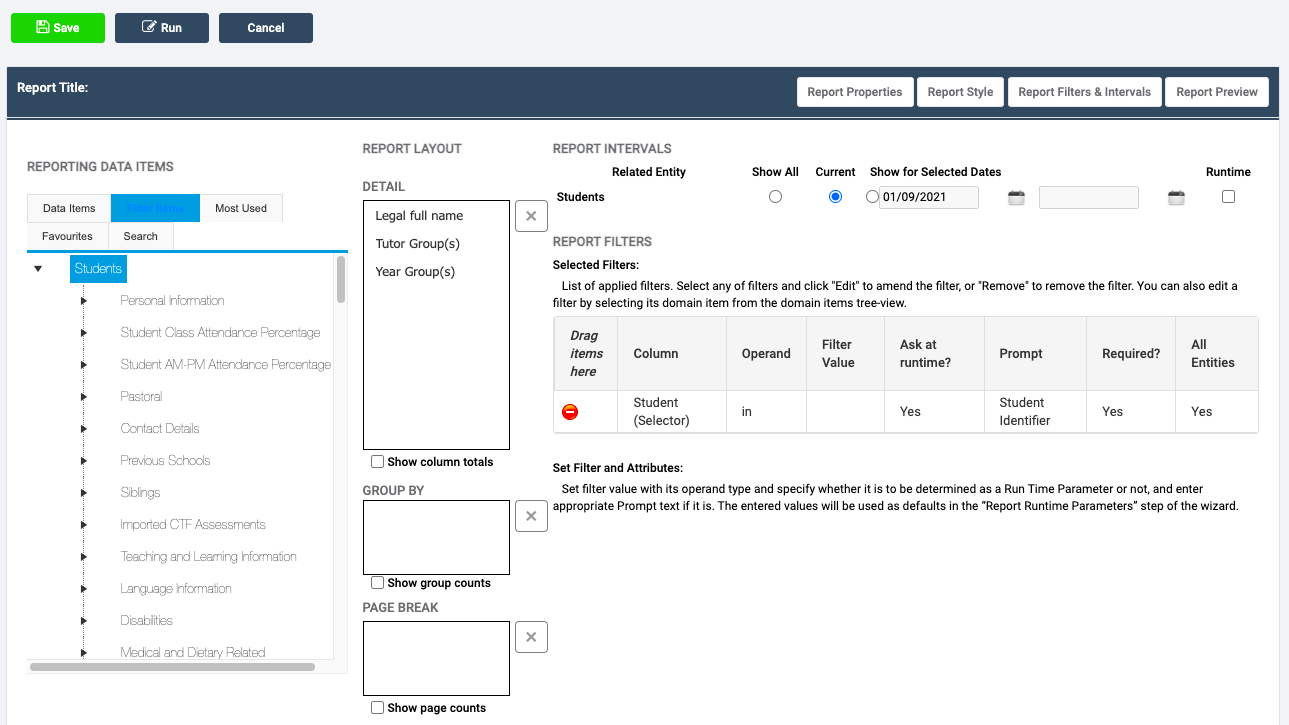Expand the Personal Information node
Viewport: 1289px width, 725px height.
(84, 300)
